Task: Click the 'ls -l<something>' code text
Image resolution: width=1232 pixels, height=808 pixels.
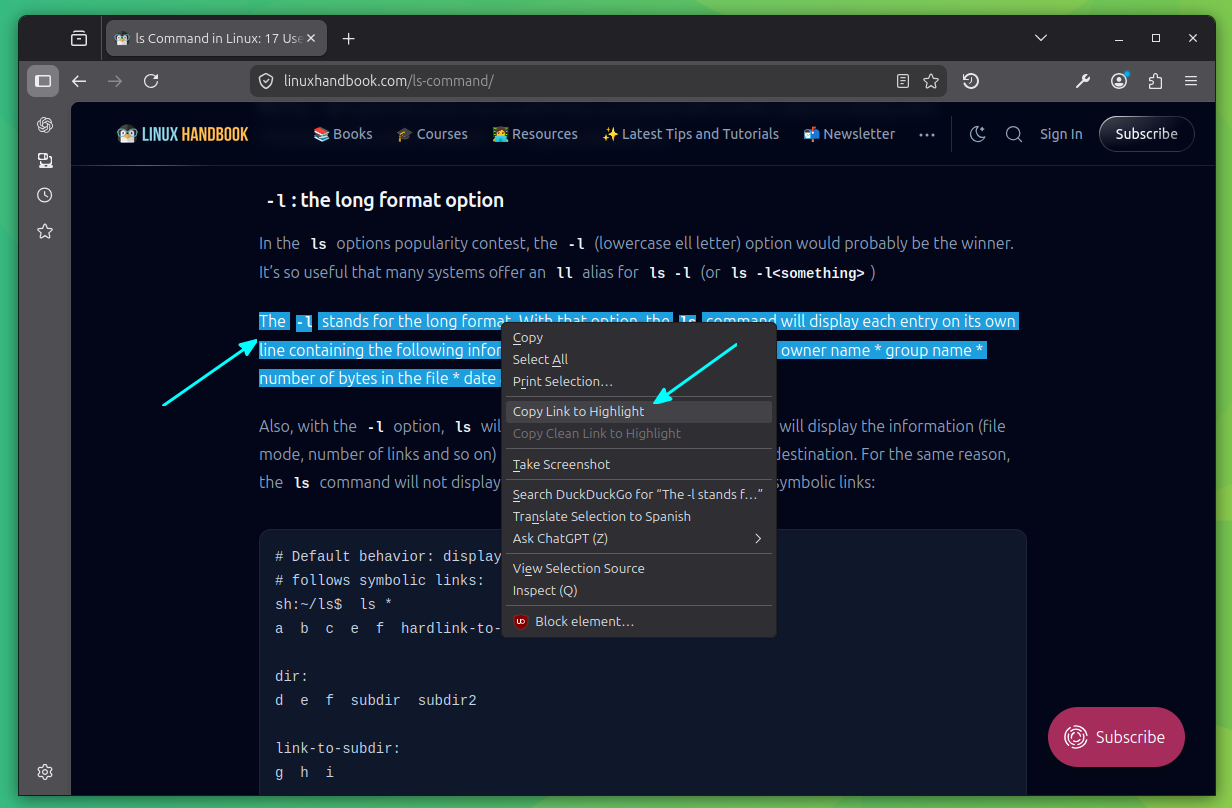Action: (x=798, y=273)
